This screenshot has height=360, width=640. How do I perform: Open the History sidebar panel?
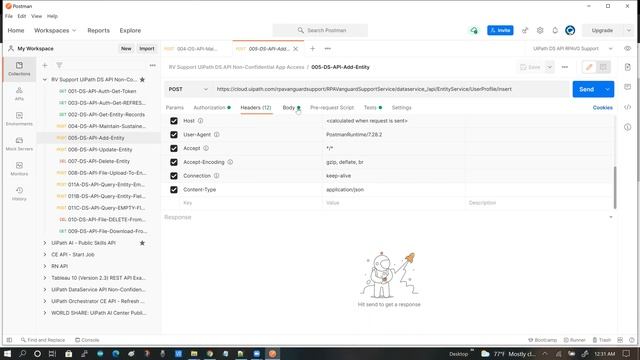tap(19, 193)
